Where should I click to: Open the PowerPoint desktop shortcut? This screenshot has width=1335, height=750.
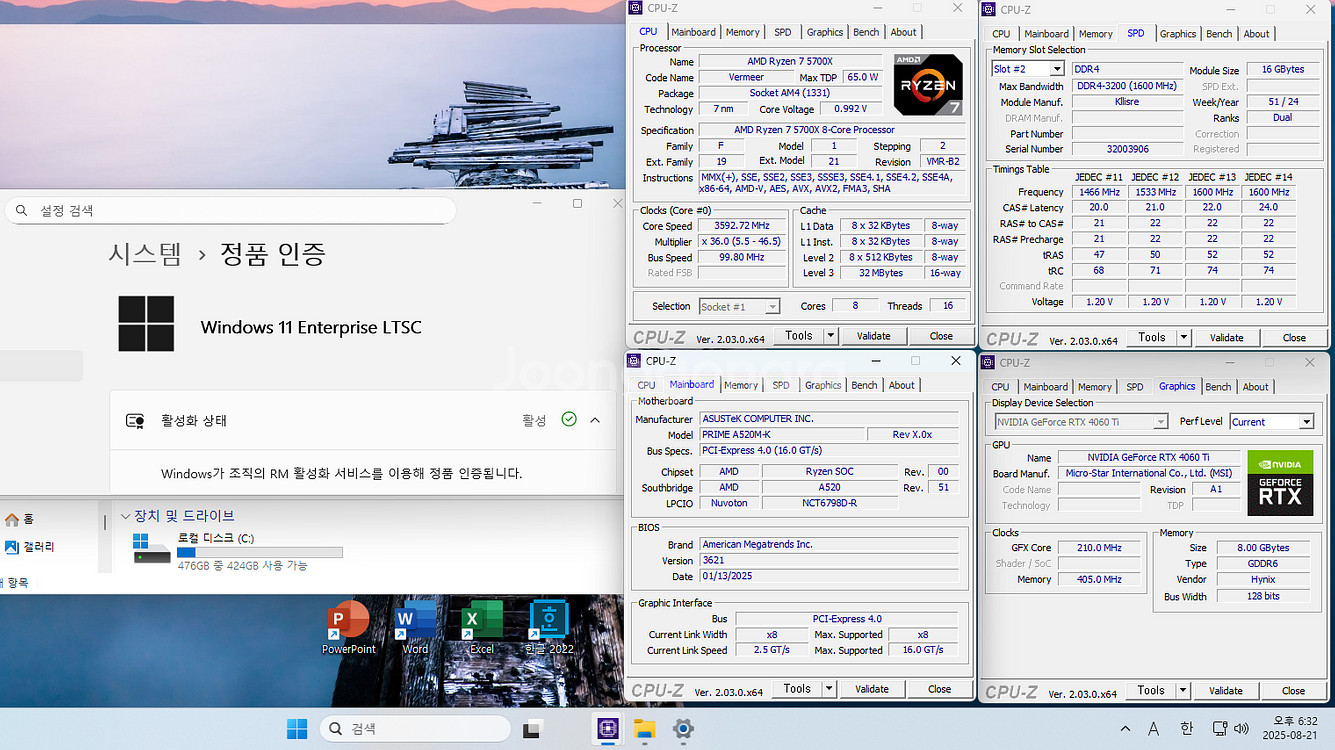(x=348, y=628)
